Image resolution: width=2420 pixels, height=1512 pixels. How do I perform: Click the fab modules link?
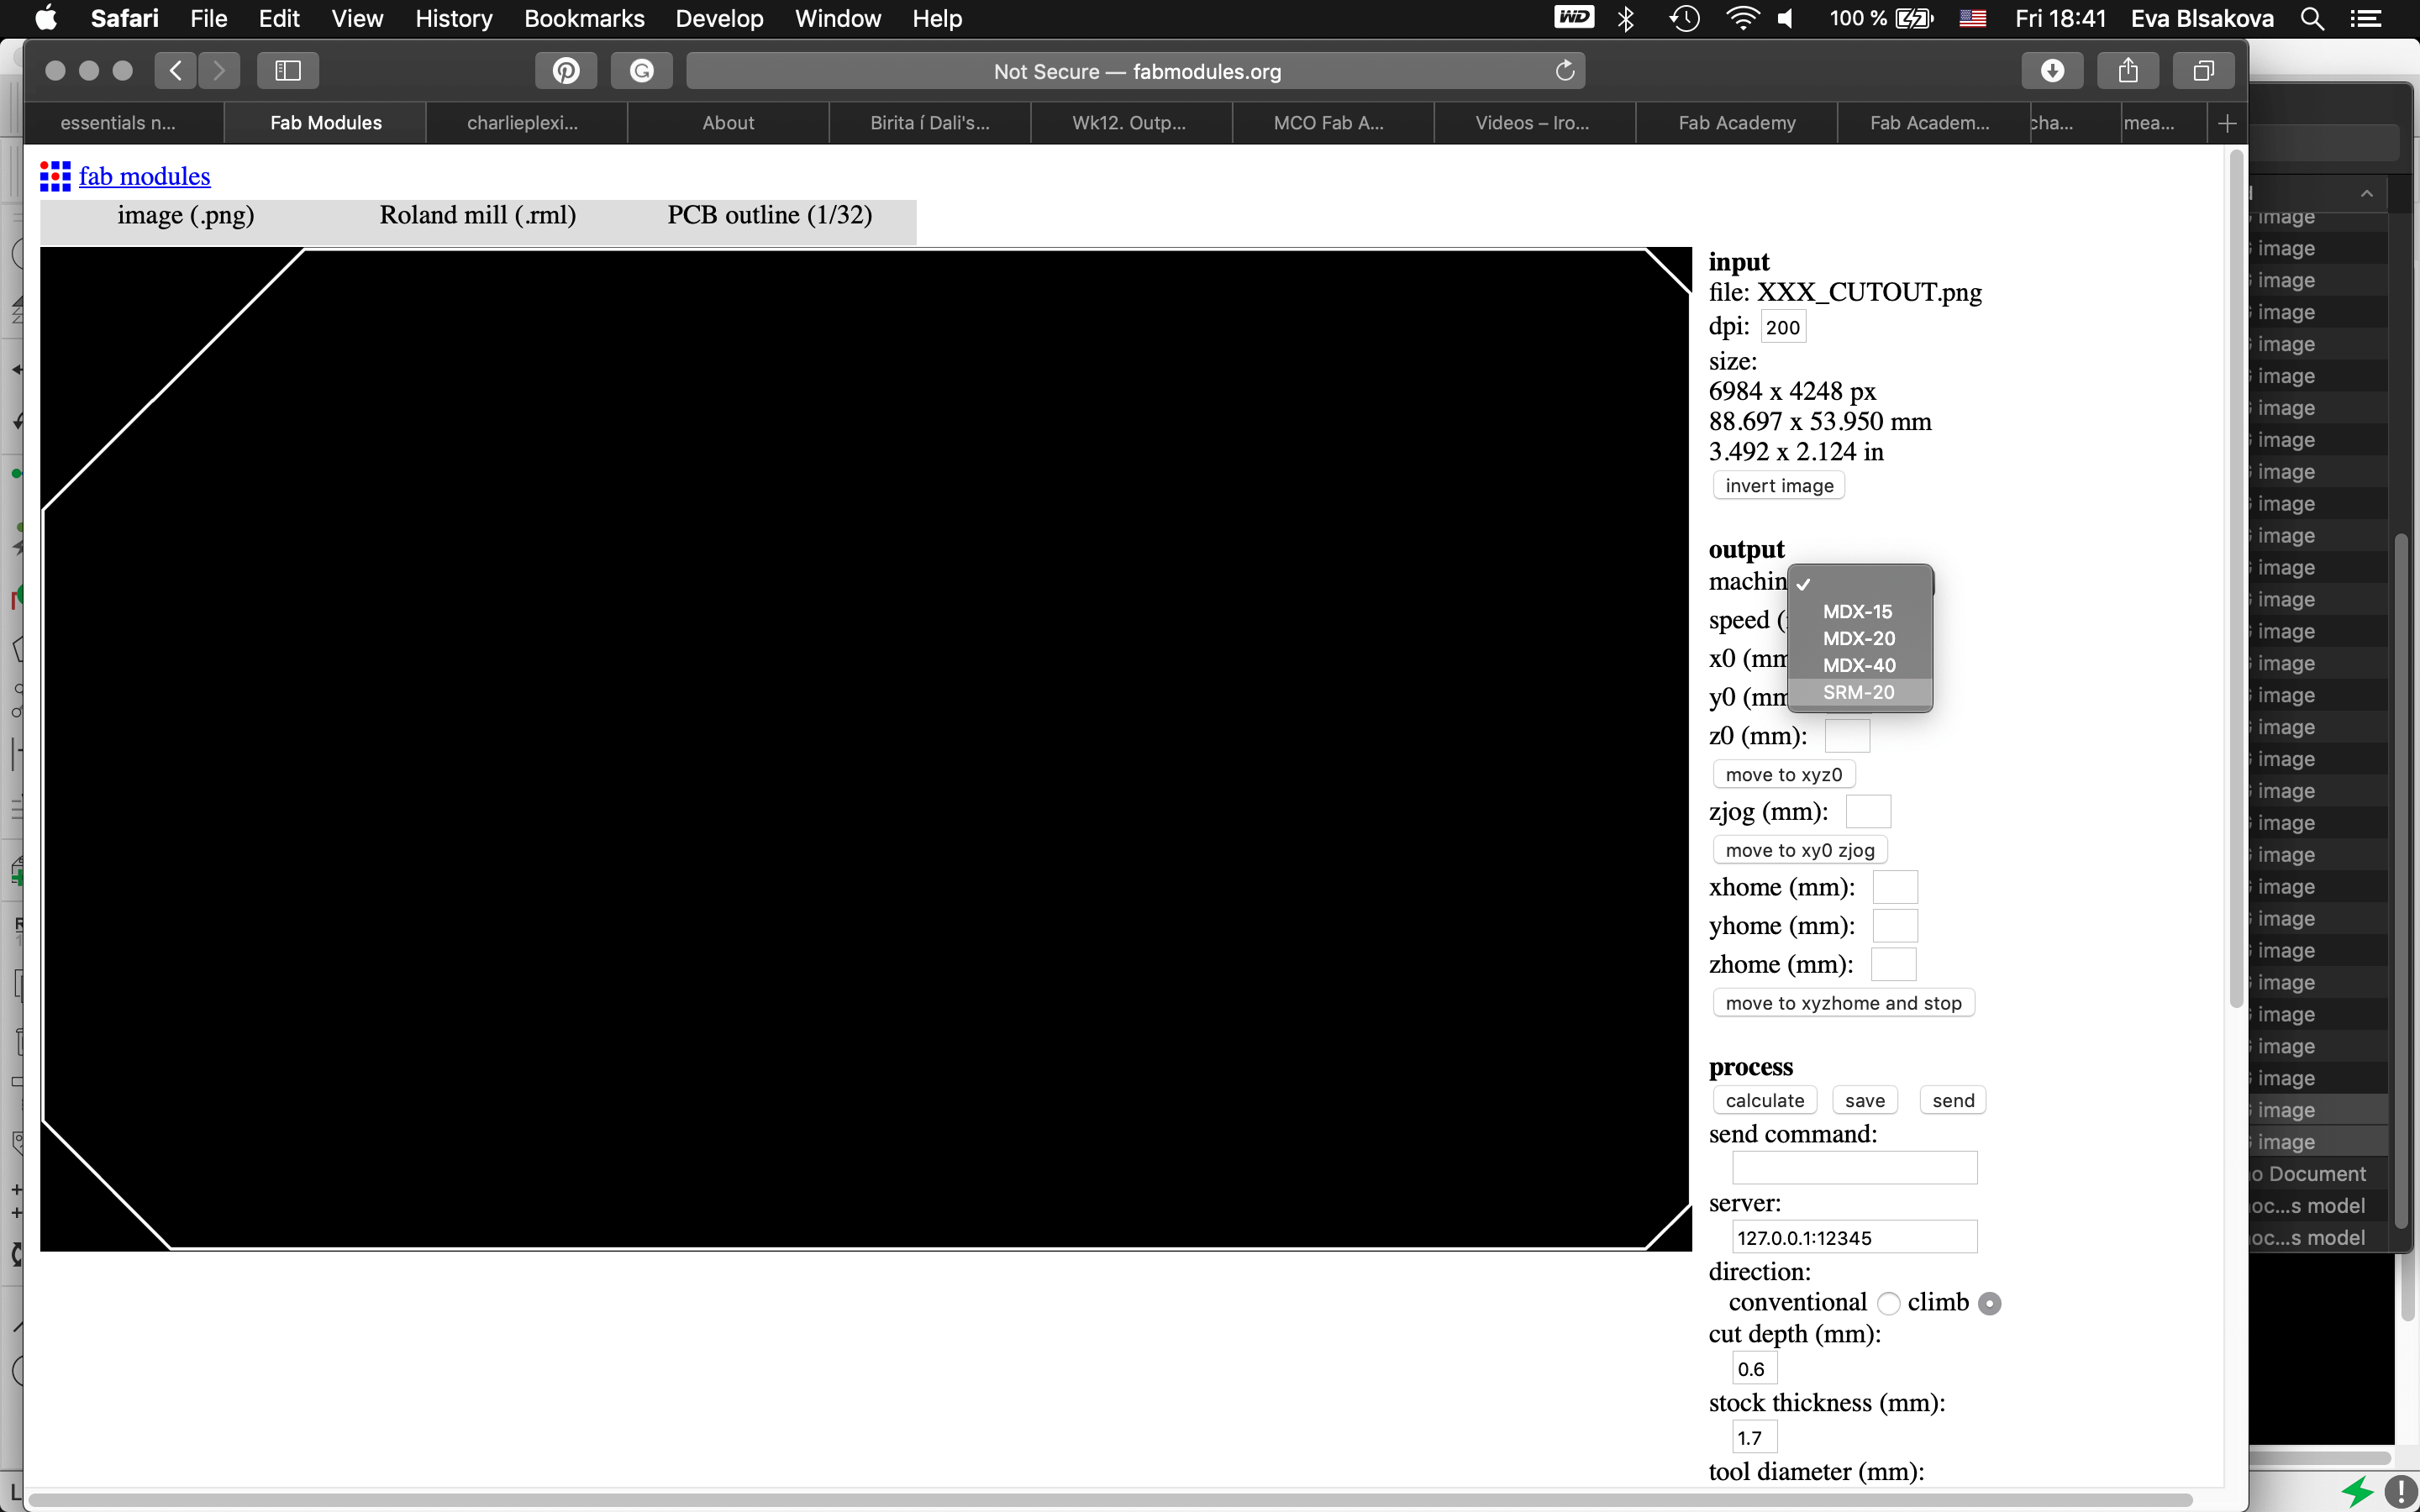pos(144,177)
